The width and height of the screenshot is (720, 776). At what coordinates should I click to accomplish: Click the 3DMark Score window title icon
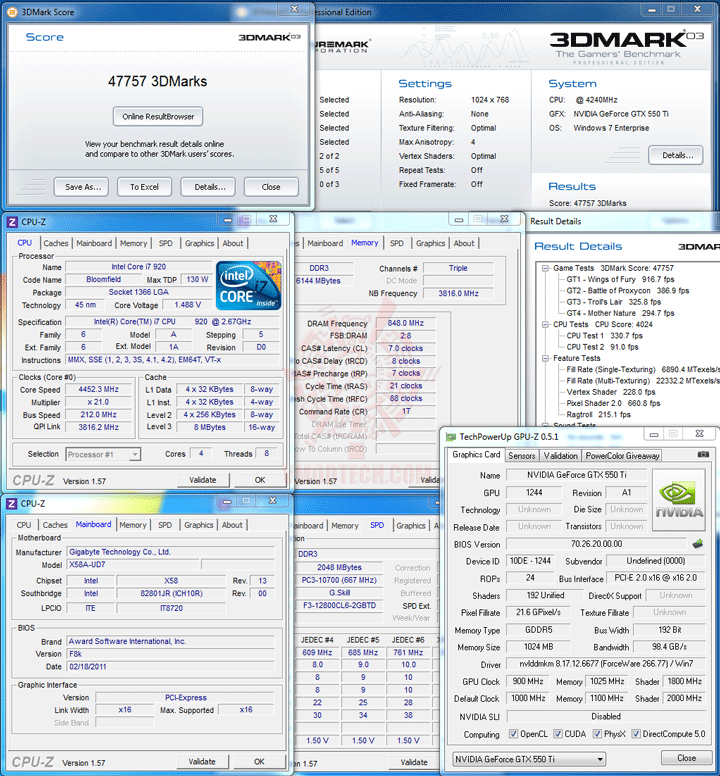[12, 11]
